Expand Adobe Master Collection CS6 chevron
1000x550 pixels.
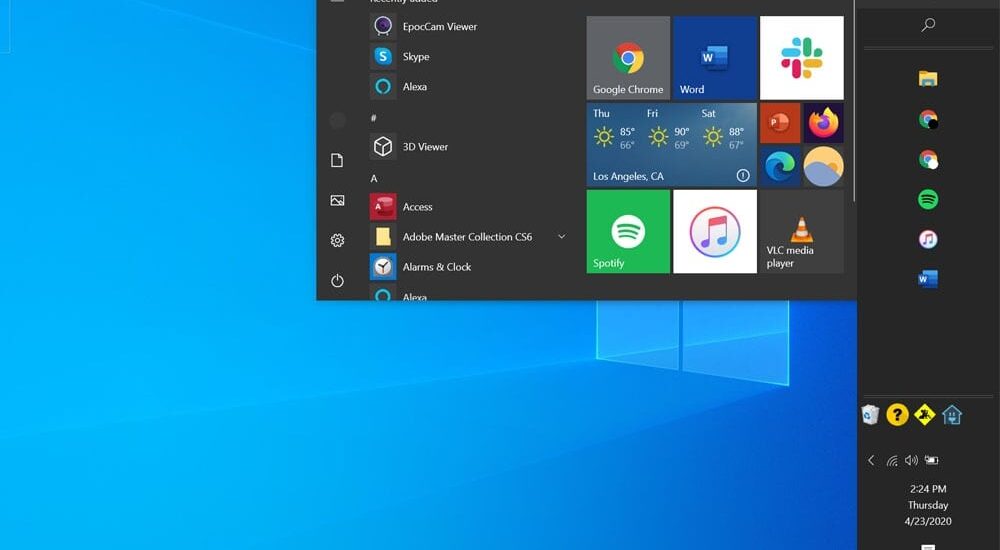tap(561, 237)
